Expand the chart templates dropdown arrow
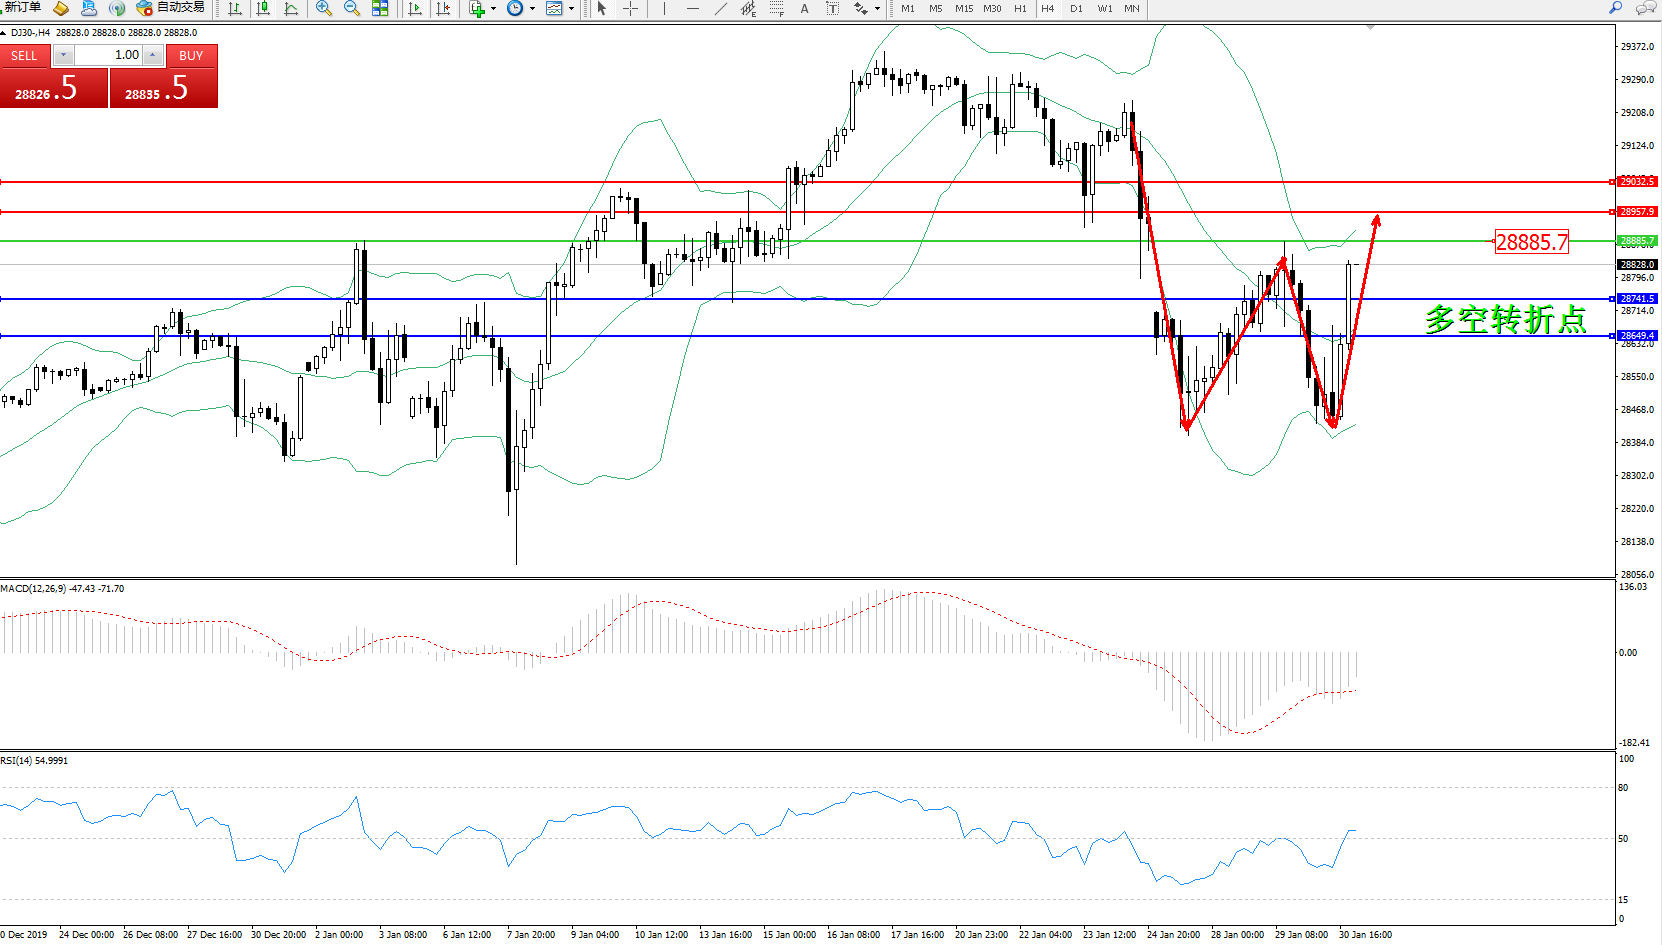 [571, 9]
